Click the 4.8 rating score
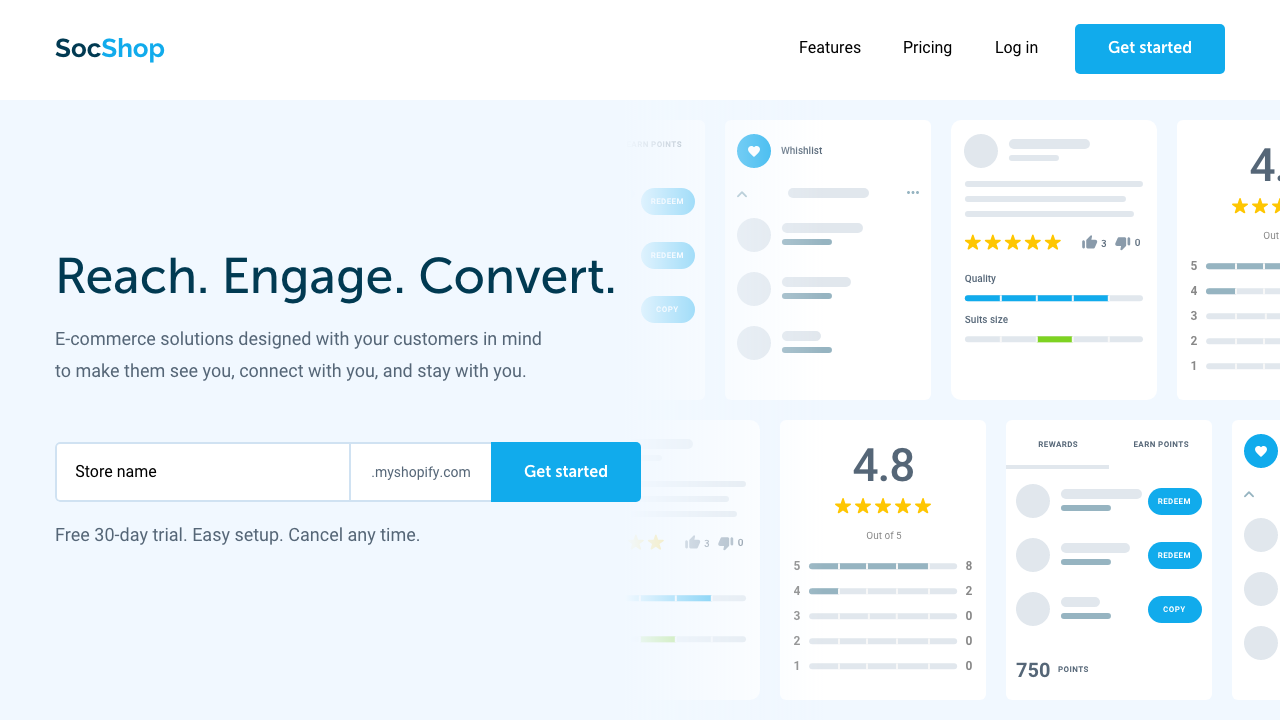 point(884,466)
